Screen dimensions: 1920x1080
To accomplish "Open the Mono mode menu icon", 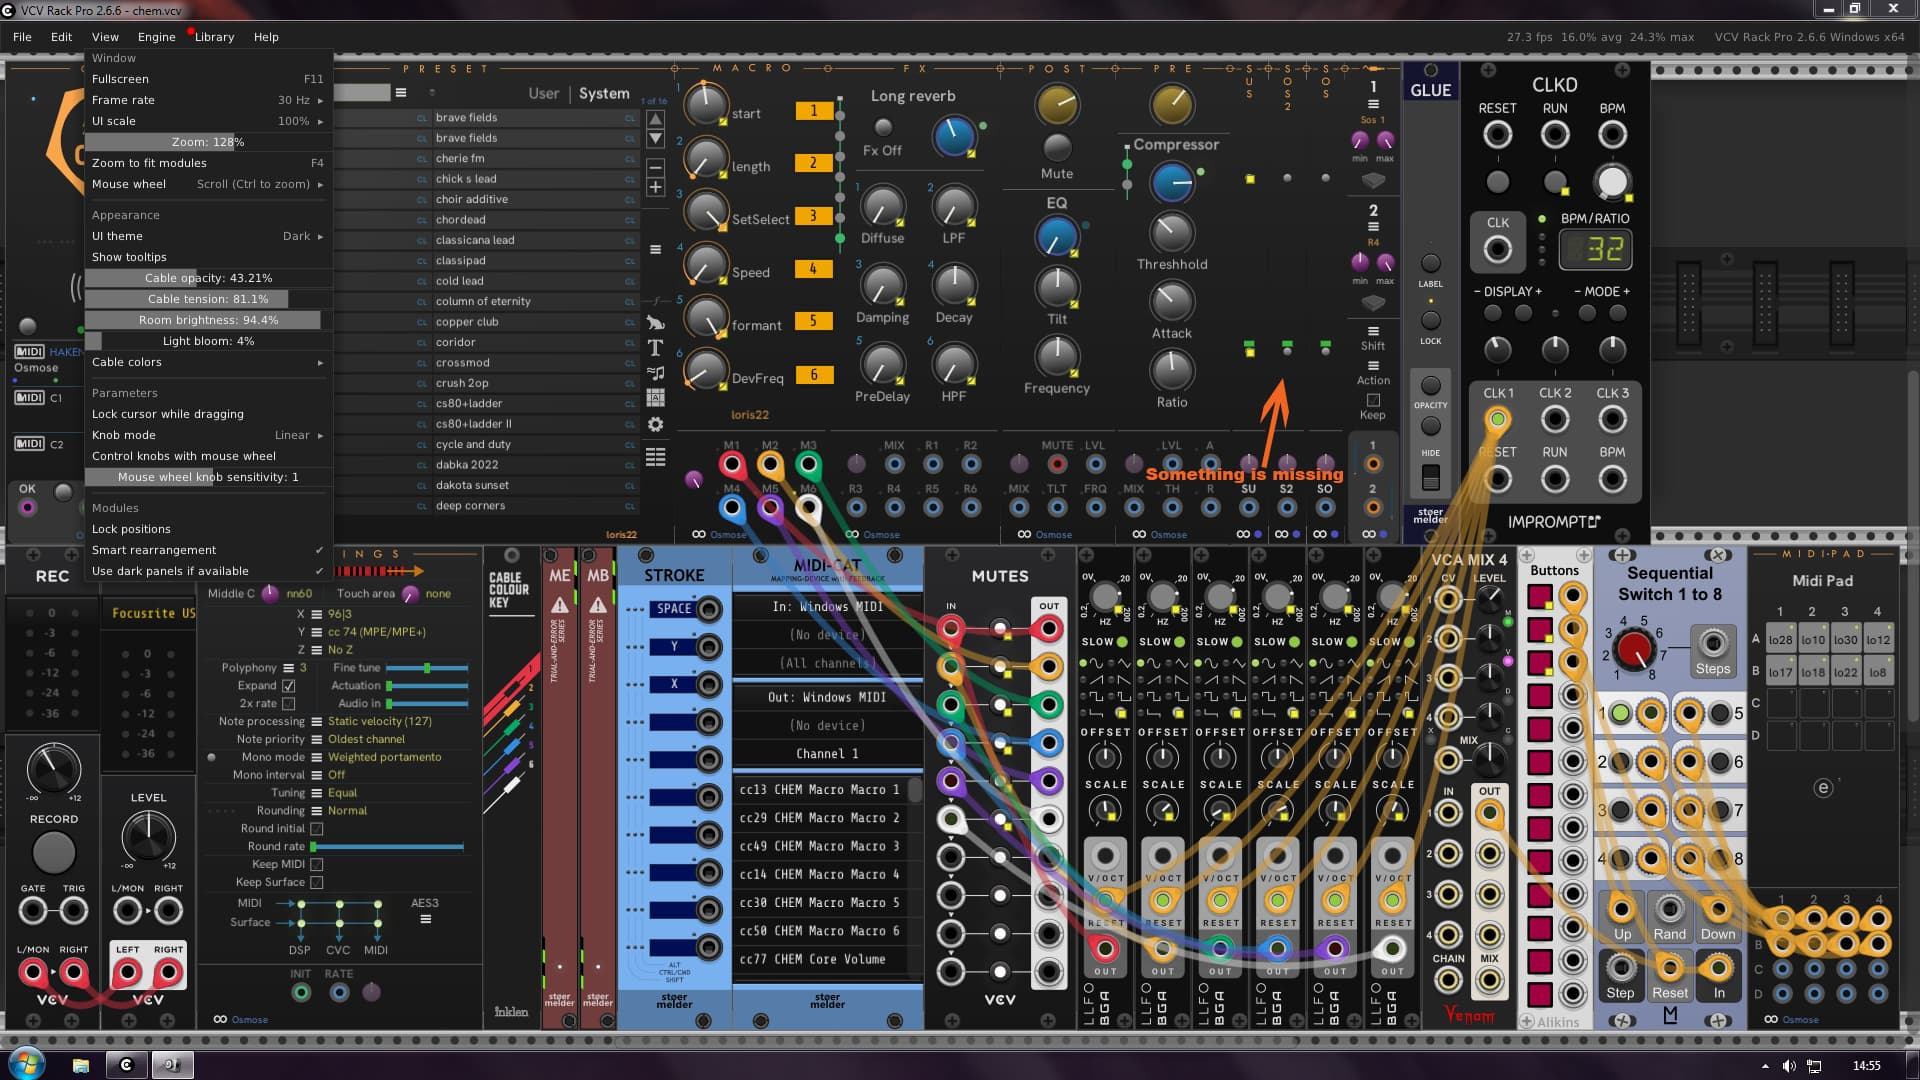I will pos(317,757).
